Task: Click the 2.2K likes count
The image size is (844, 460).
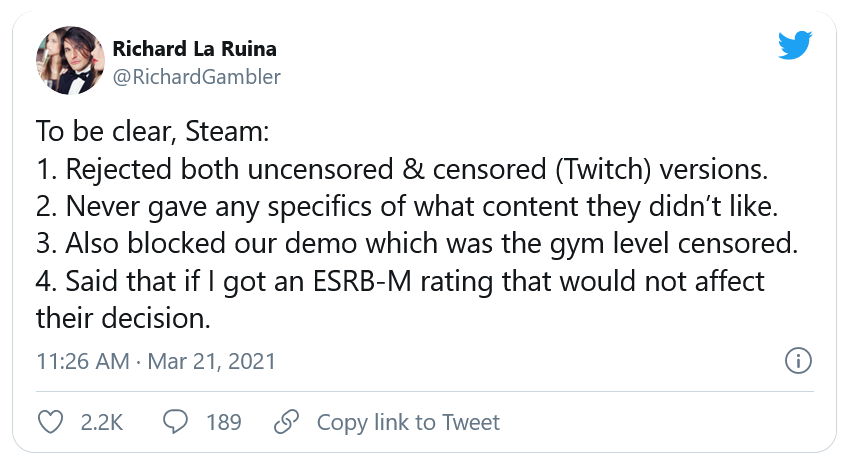Action: tap(100, 422)
